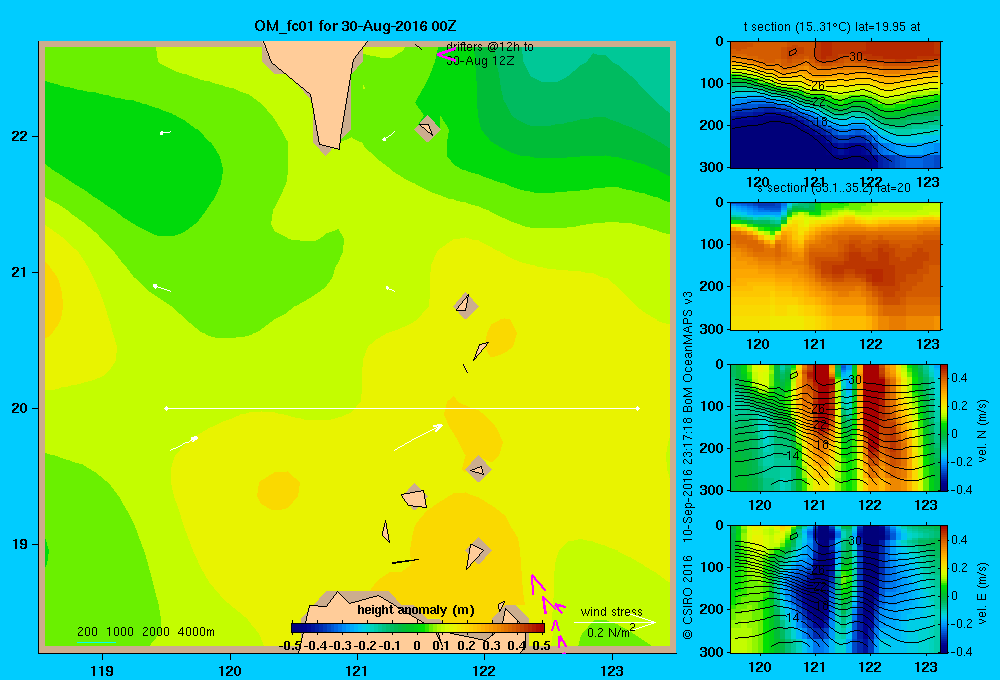
Task: Select the white drifter track near 119.5E 20.9N
Action: 162,288
